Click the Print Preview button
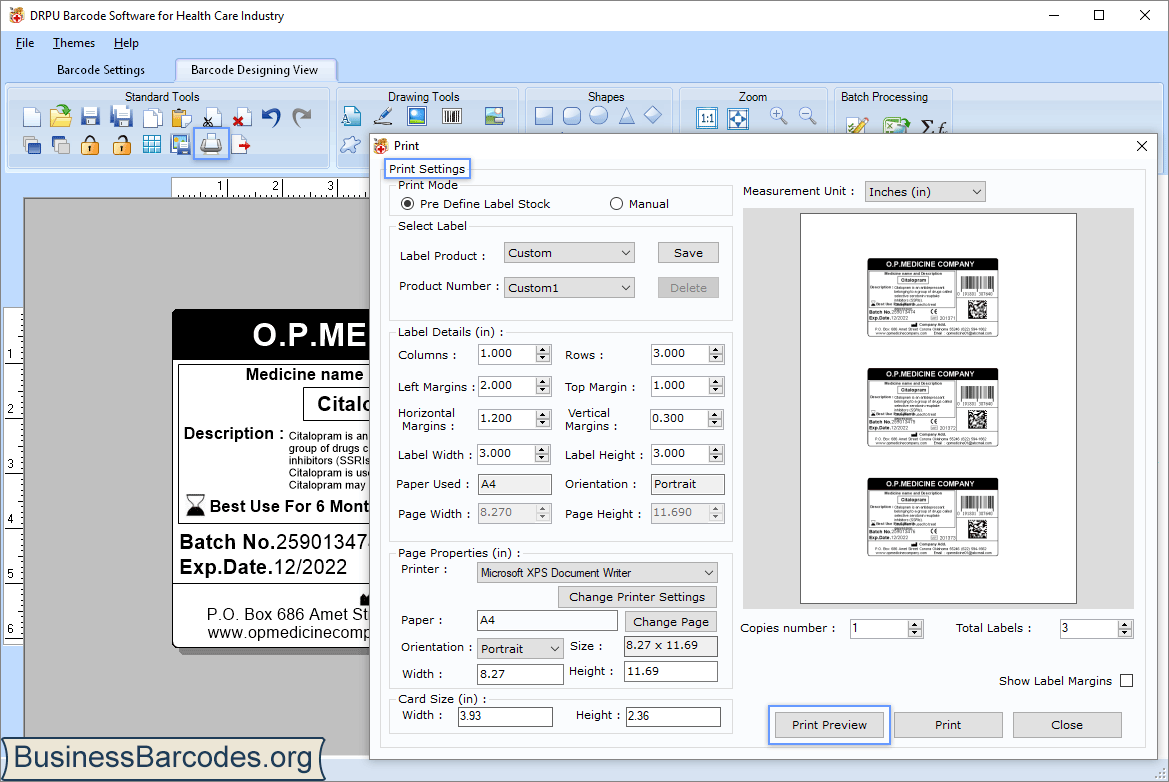This screenshot has width=1169, height=782. pos(829,725)
